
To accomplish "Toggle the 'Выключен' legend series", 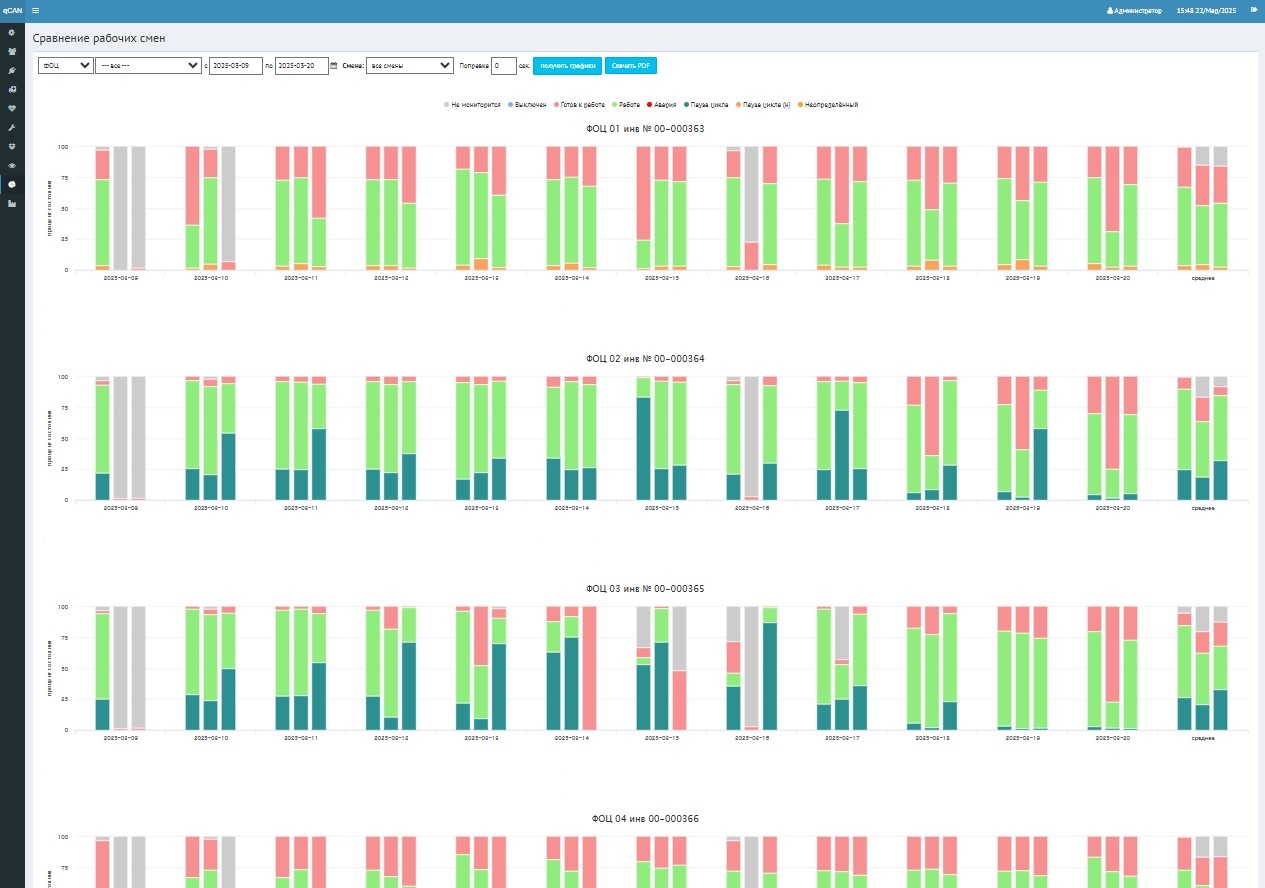I will click(527, 104).
